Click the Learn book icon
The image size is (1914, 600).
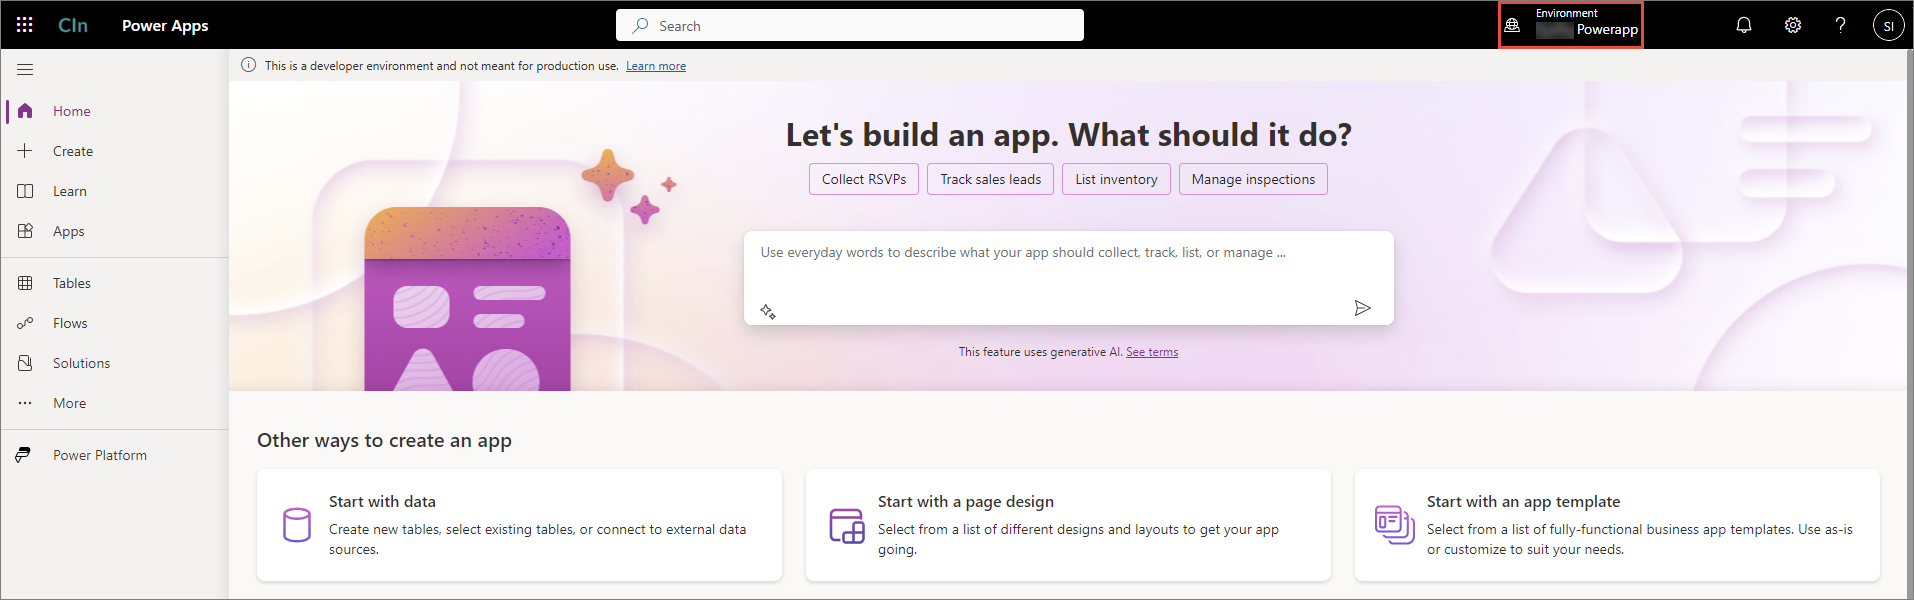[25, 191]
